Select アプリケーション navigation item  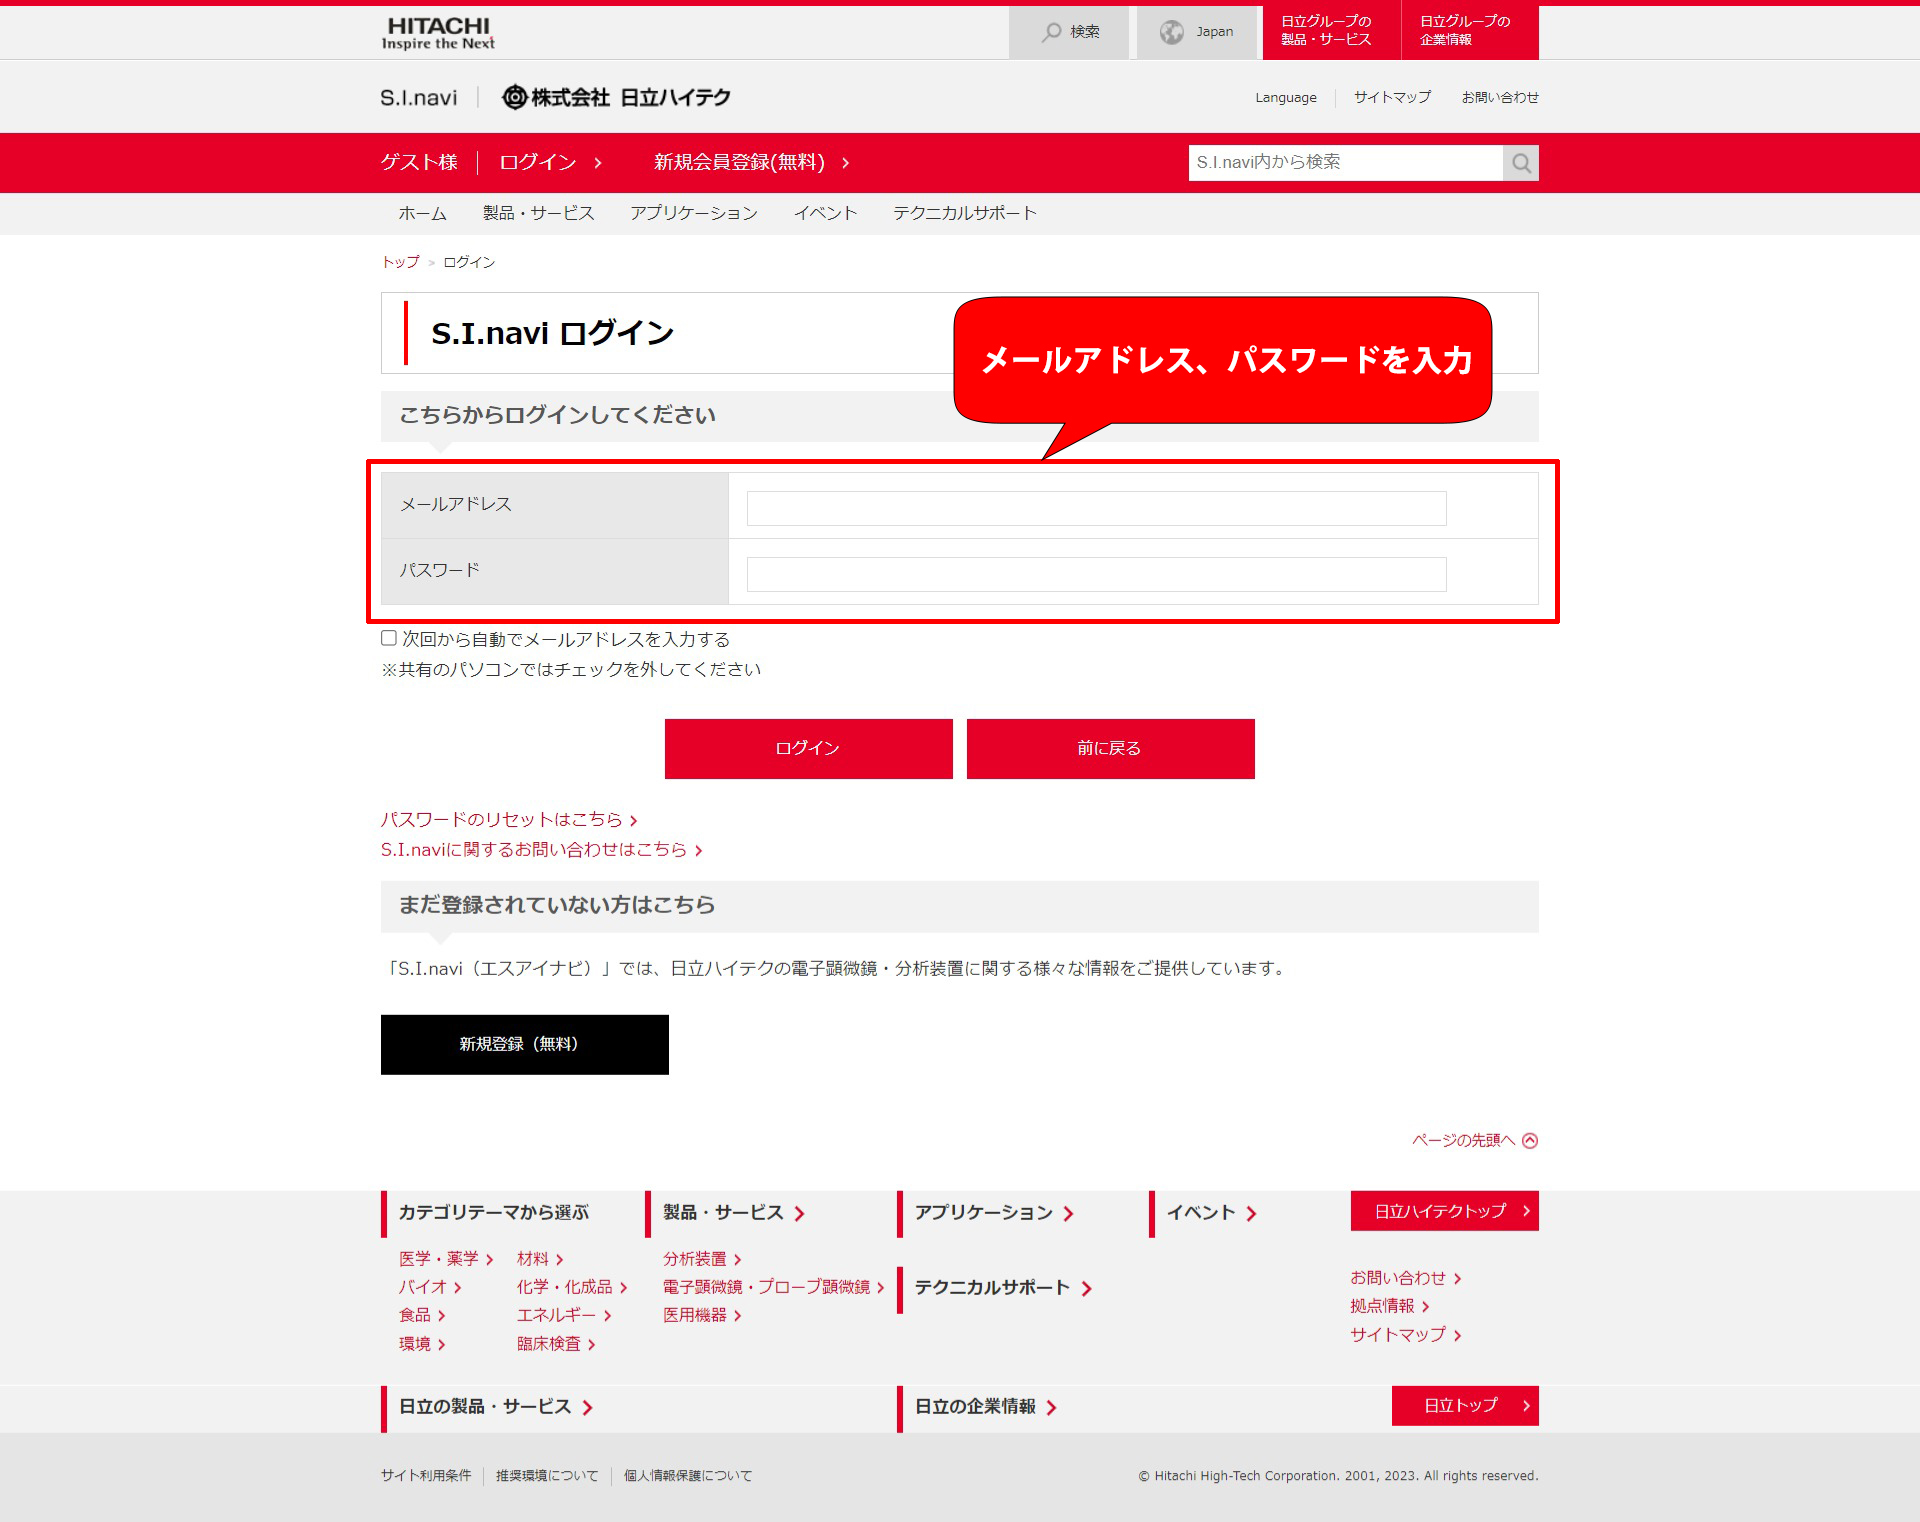click(x=694, y=213)
